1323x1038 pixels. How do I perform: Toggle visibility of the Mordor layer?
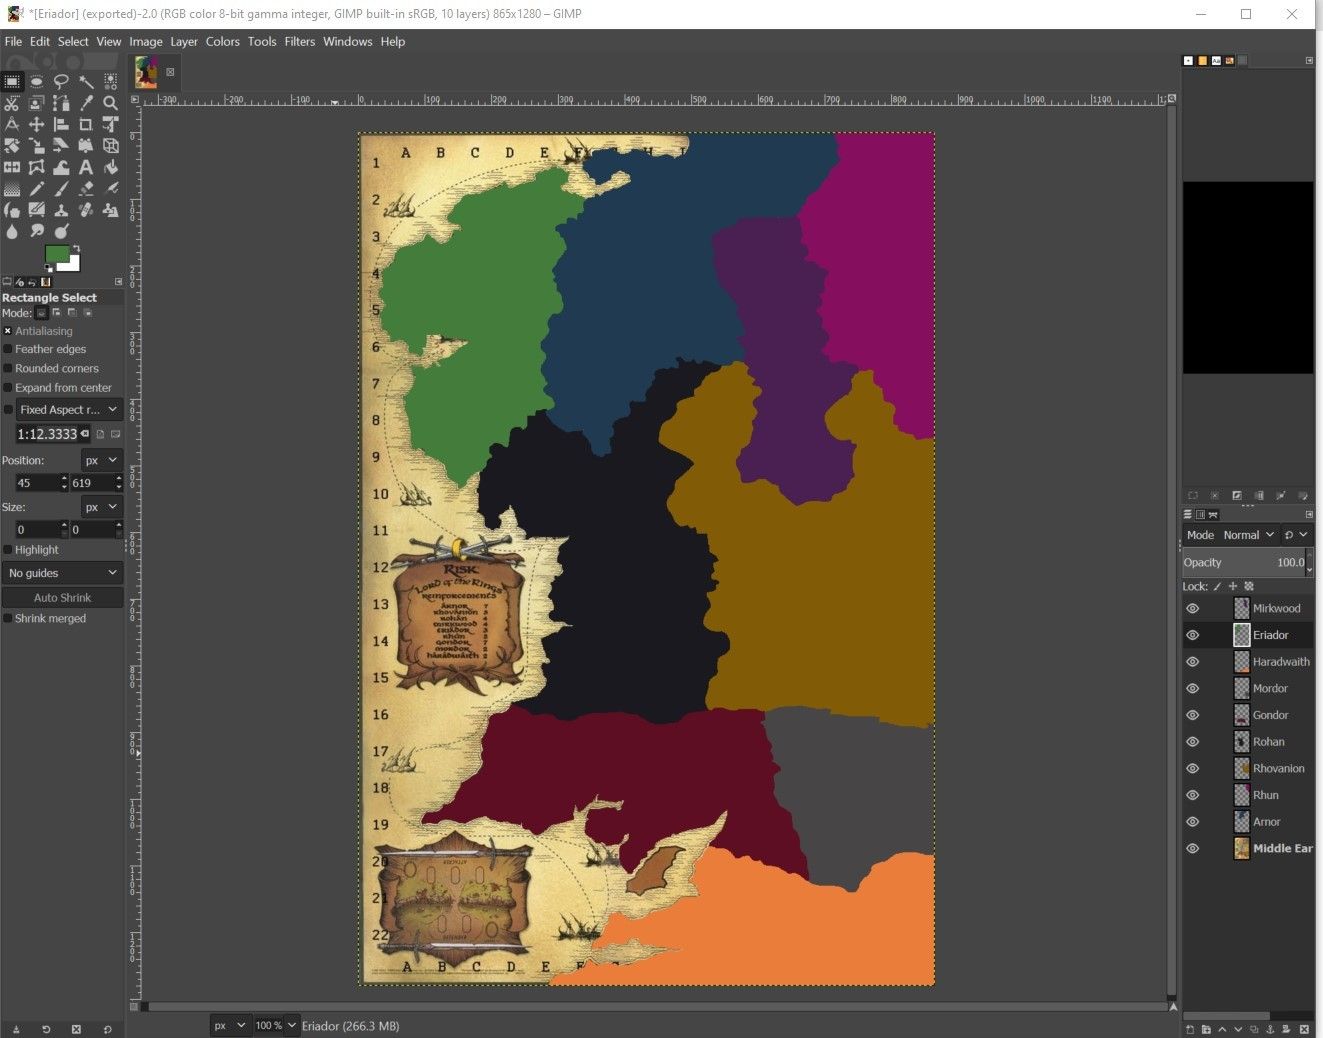click(1192, 688)
